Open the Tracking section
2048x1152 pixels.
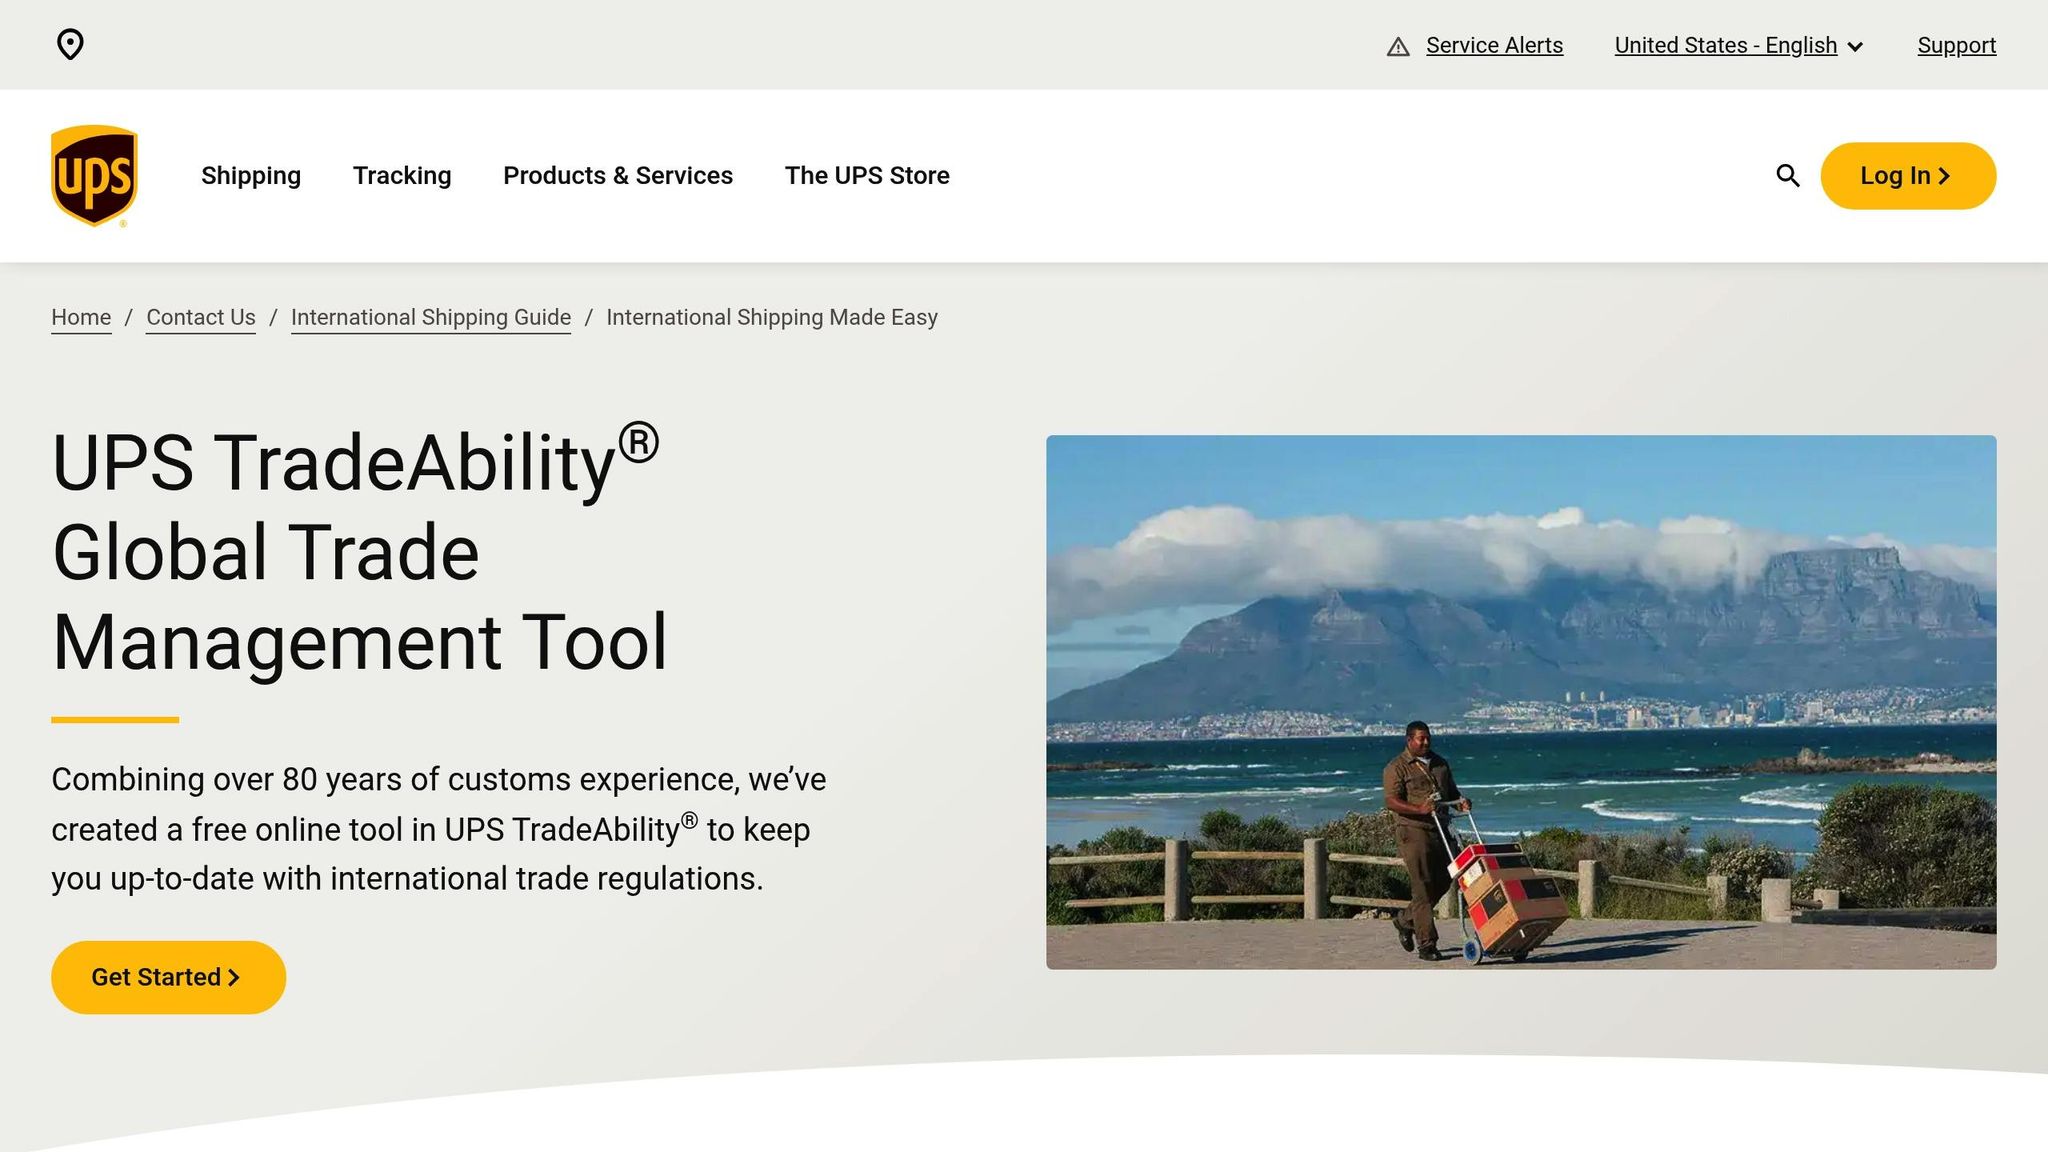[x=401, y=175]
